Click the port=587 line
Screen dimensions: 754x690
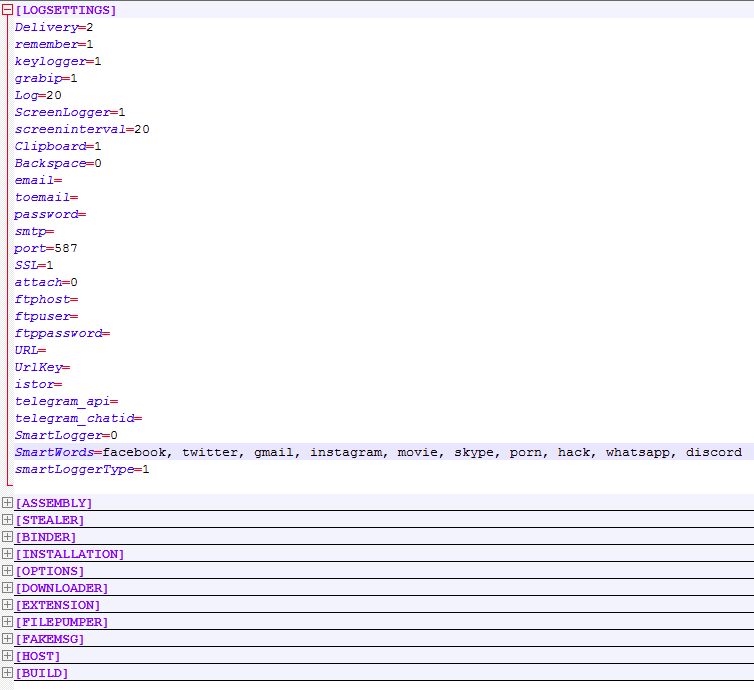[46, 249]
